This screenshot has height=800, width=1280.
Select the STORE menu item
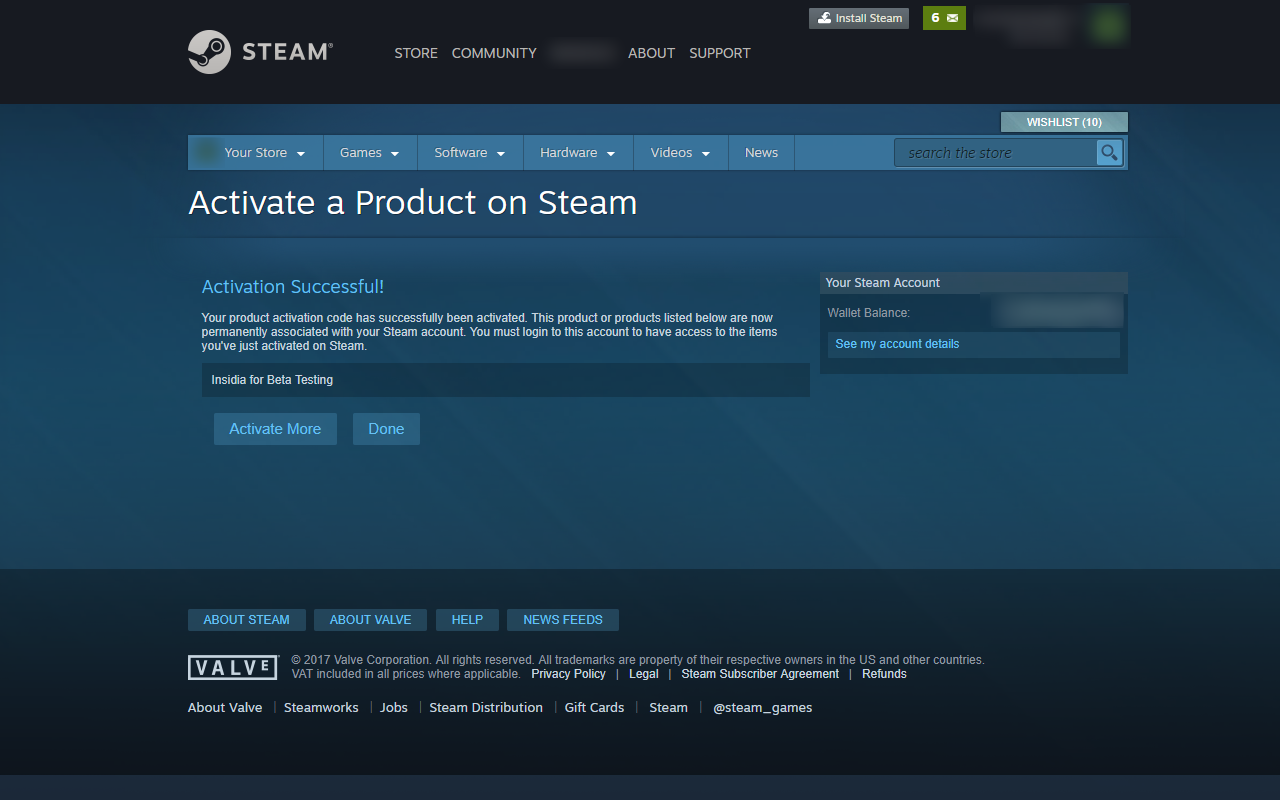415,53
